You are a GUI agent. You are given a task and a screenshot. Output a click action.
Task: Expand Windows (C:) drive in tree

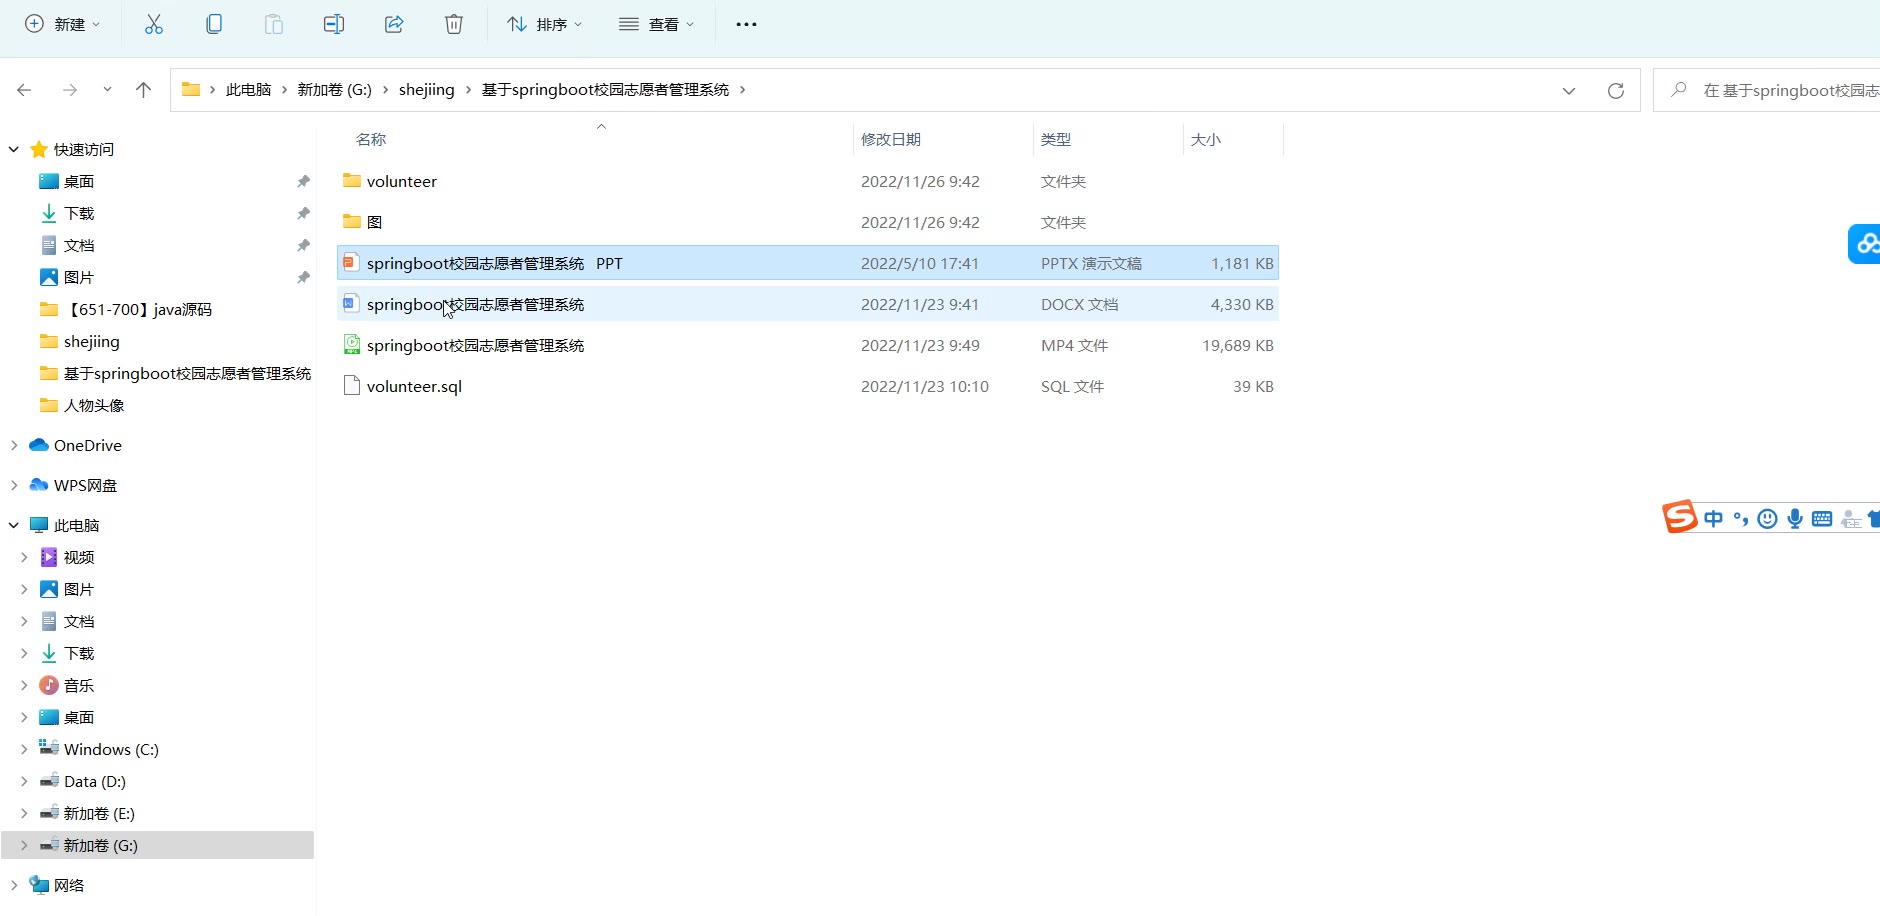click(24, 749)
